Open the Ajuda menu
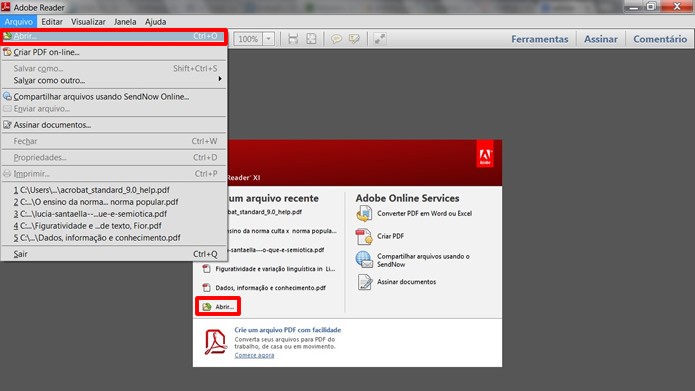The width and height of the screenshot is (695, 391). coord(156,22)
